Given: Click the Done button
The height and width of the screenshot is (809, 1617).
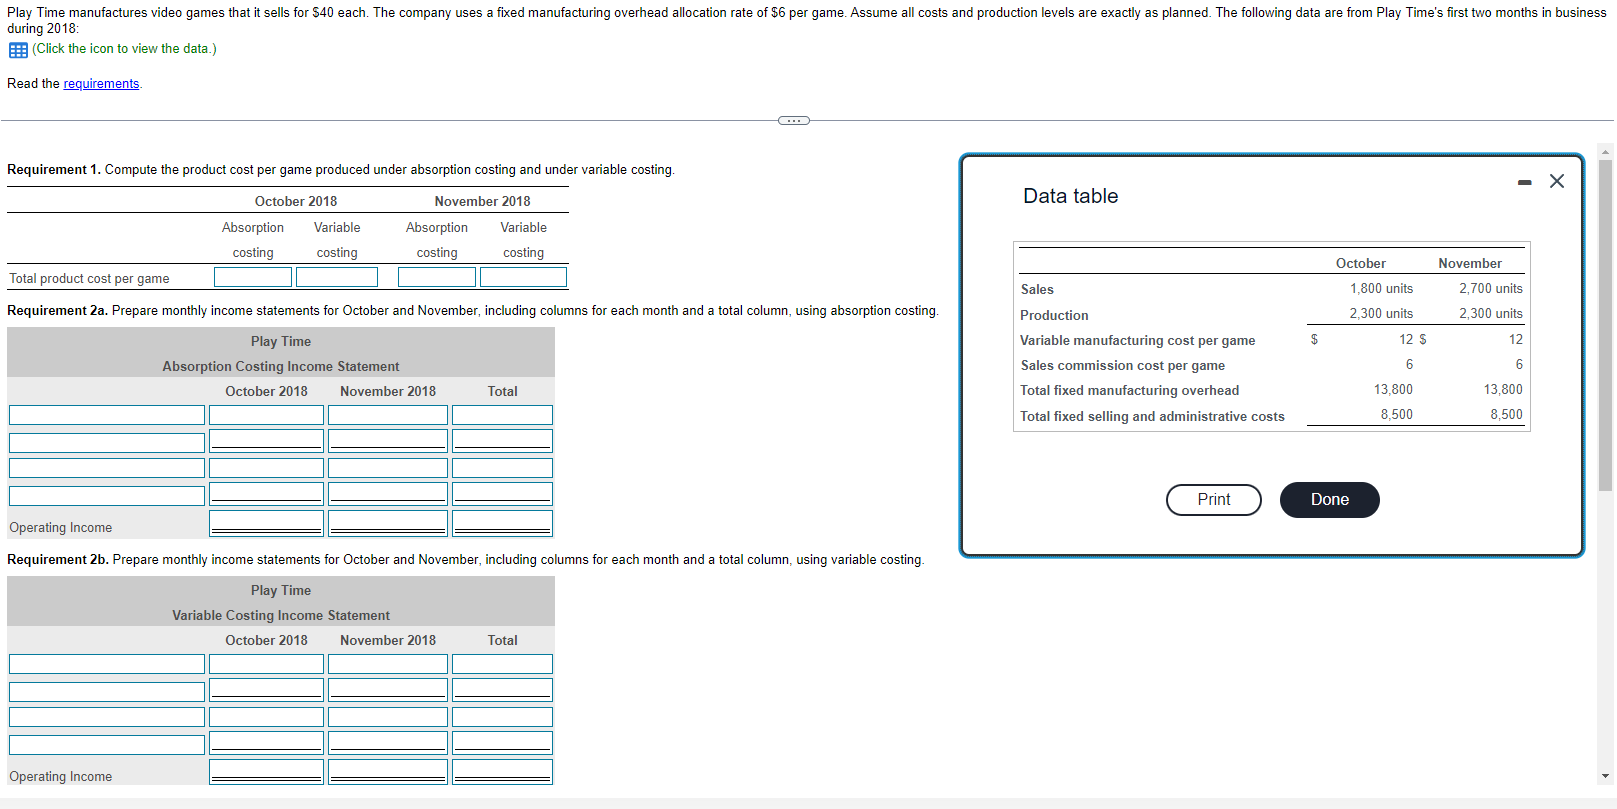Looking at the screenshot, I should 1330,500.
